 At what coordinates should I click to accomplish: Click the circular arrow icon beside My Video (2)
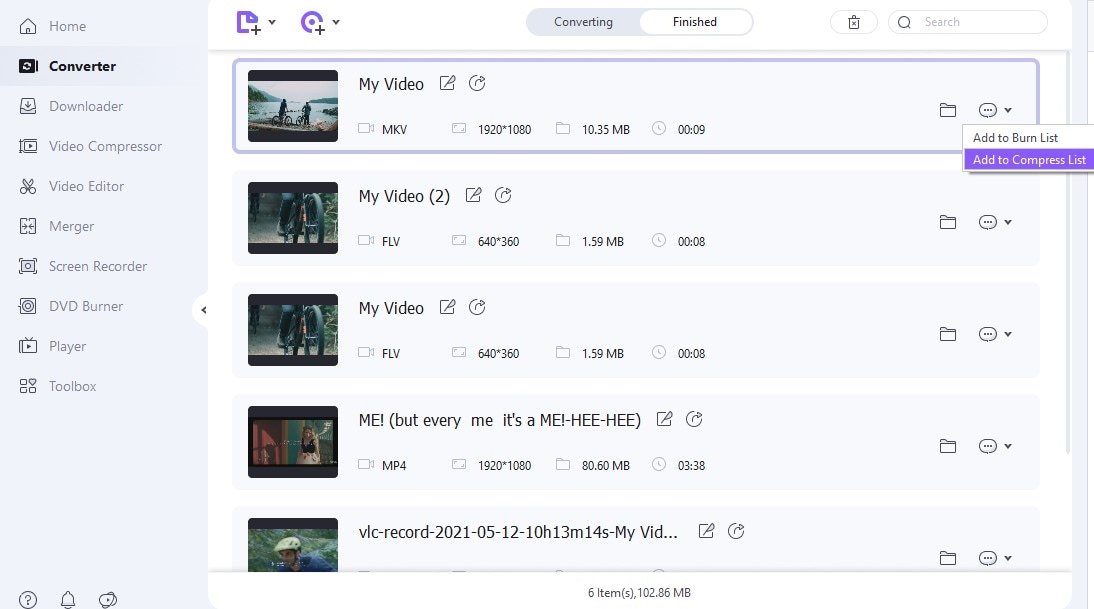503,195
